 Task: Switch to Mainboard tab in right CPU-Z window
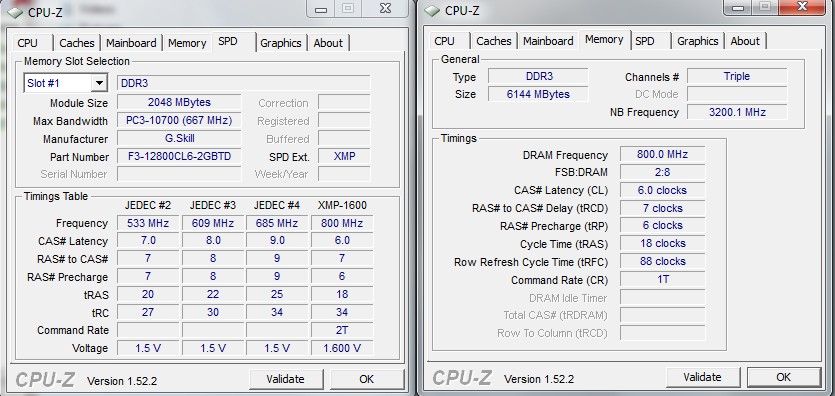click(548, 41)
